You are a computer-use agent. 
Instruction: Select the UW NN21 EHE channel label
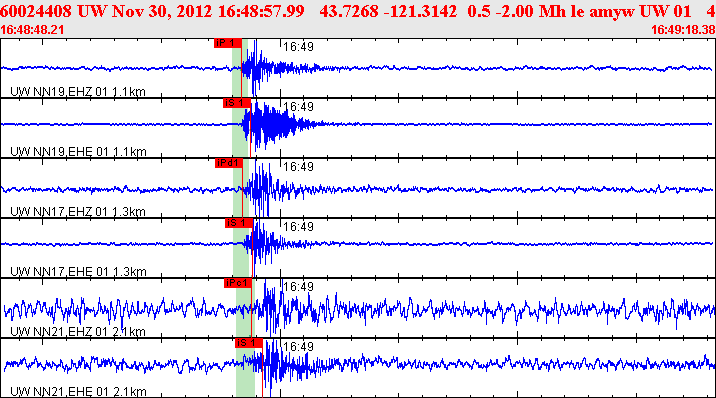[x=78, y=391]
